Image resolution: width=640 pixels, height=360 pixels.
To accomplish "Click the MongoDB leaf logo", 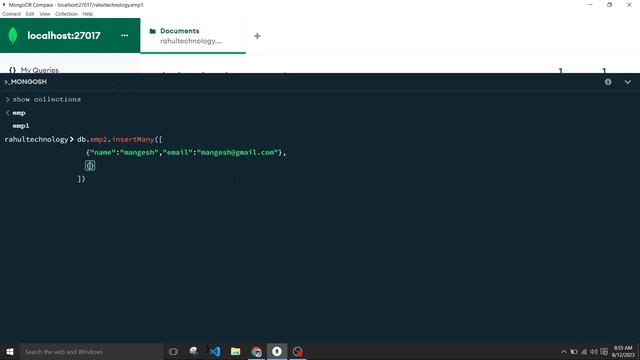I will (x=13, y=36).
